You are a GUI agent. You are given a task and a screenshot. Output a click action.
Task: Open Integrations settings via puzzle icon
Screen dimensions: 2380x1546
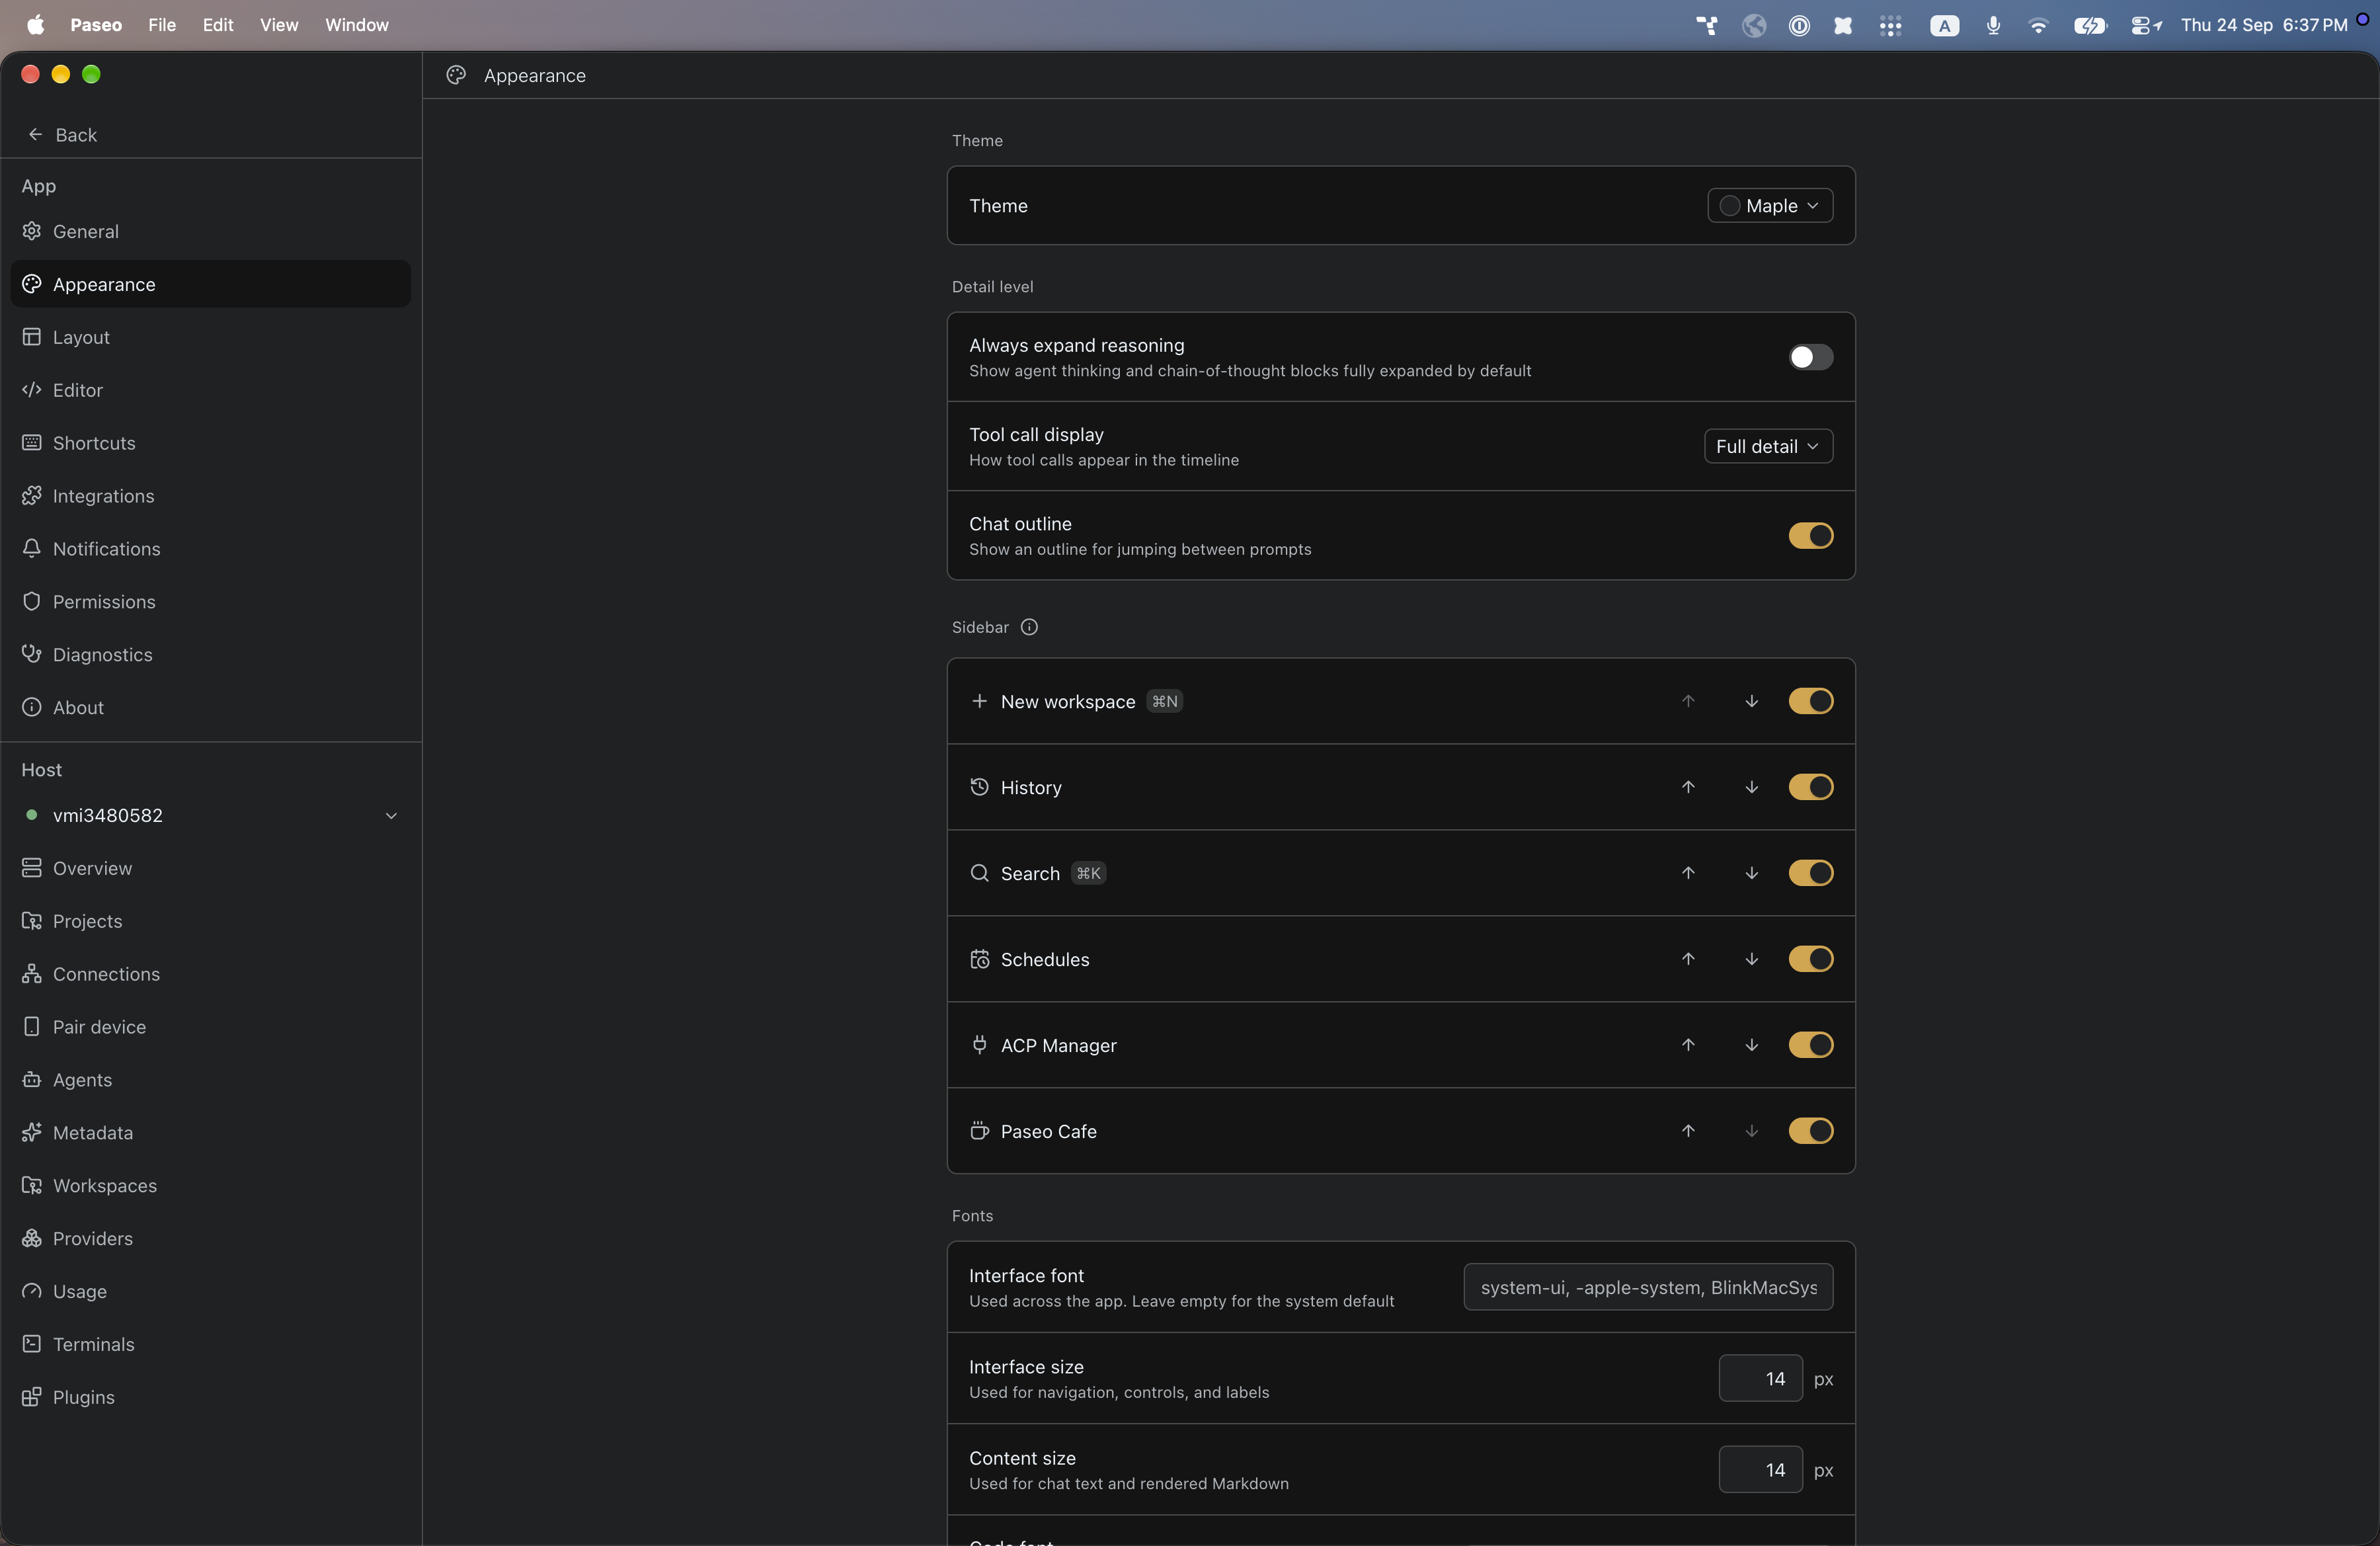(x=32, y=495)
